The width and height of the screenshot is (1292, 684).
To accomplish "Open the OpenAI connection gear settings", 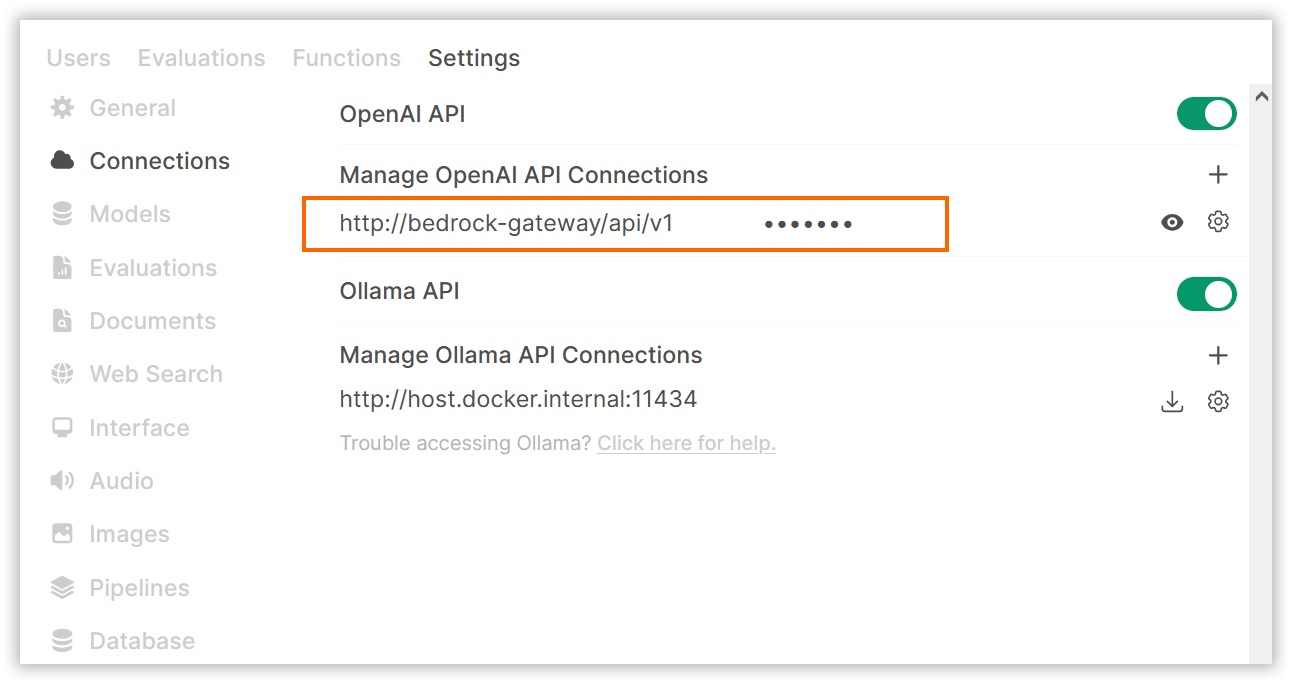I will point(1218,222).
